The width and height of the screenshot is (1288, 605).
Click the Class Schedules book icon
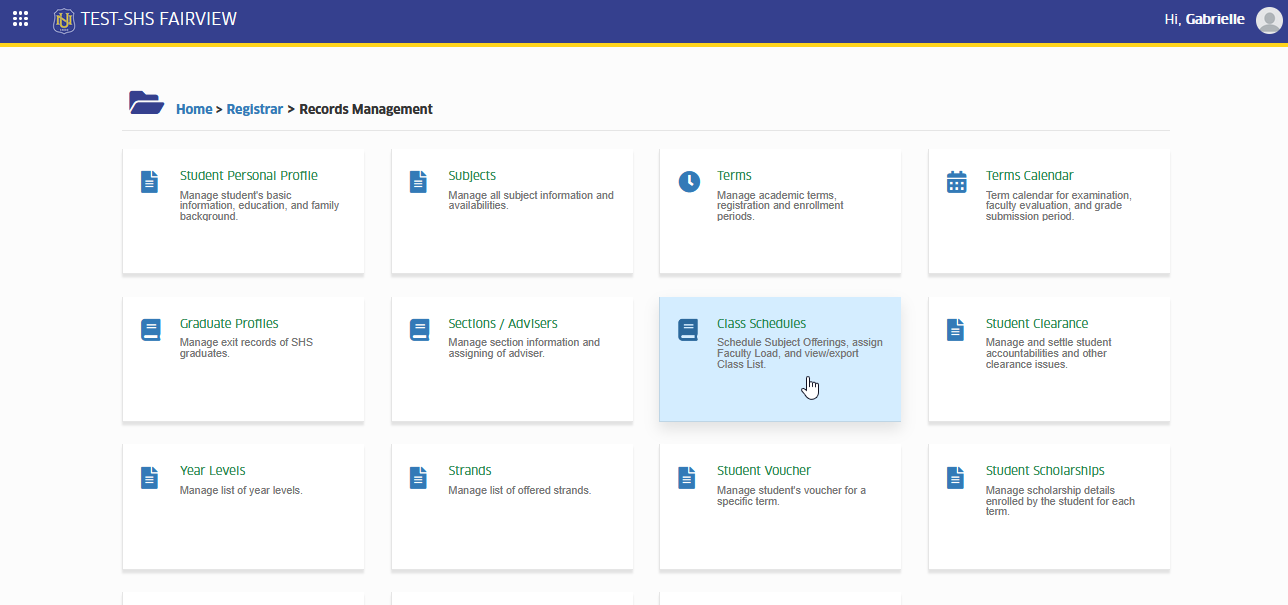coord(687,330)
